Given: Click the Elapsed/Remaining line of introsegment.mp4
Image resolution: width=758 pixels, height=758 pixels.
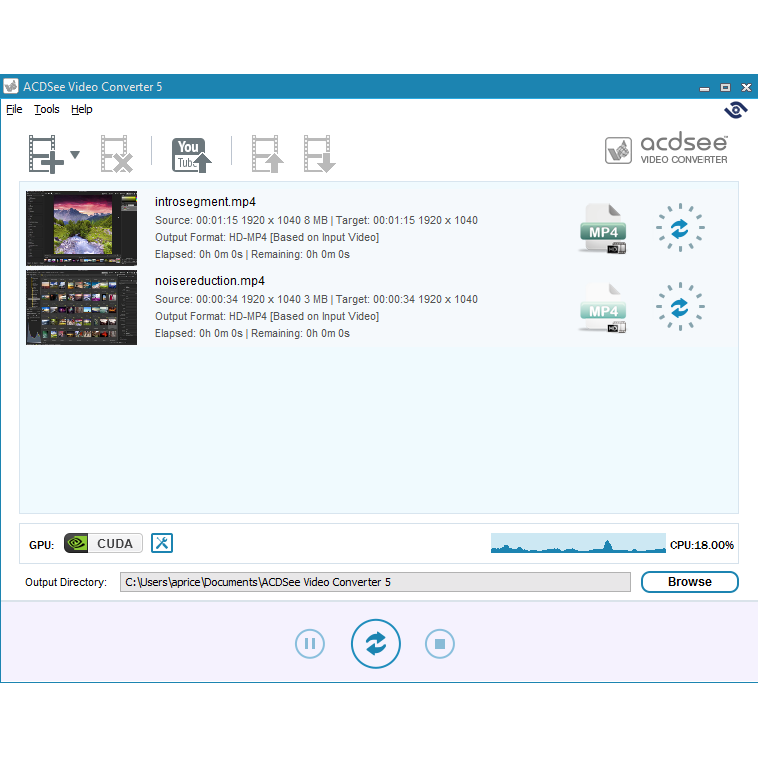Looking at the screenshot, I should click(x=252, y=254).
